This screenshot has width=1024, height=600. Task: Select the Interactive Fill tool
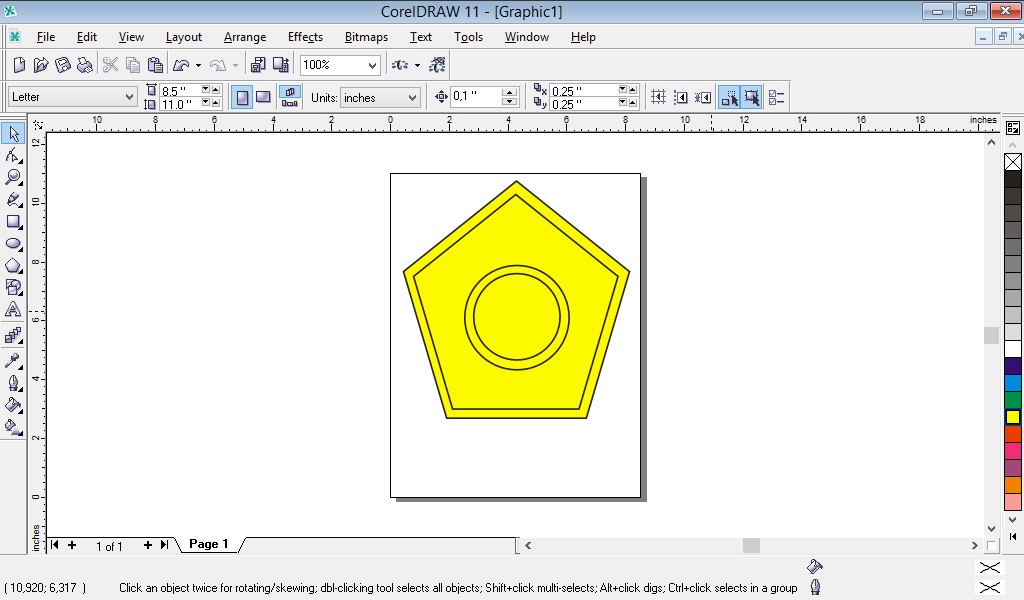(x=13, y=427)
